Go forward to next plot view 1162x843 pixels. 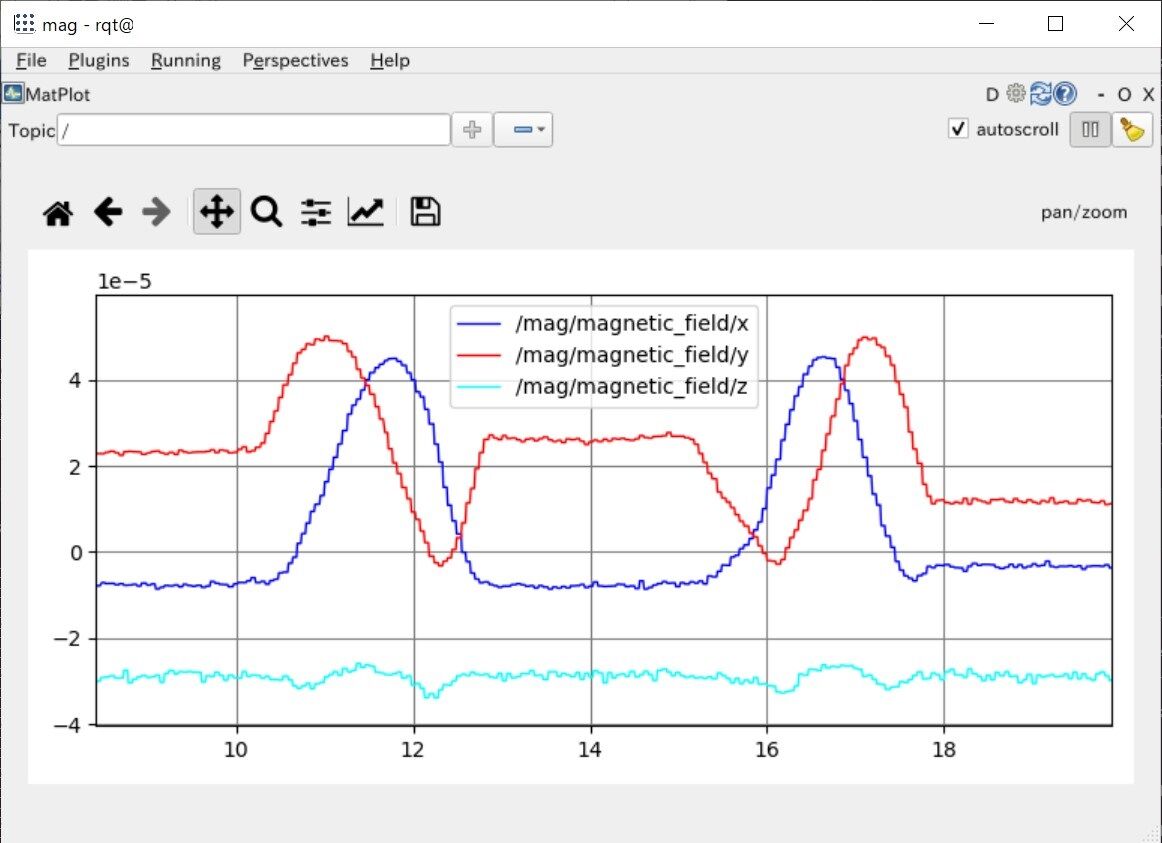point(156,213)
